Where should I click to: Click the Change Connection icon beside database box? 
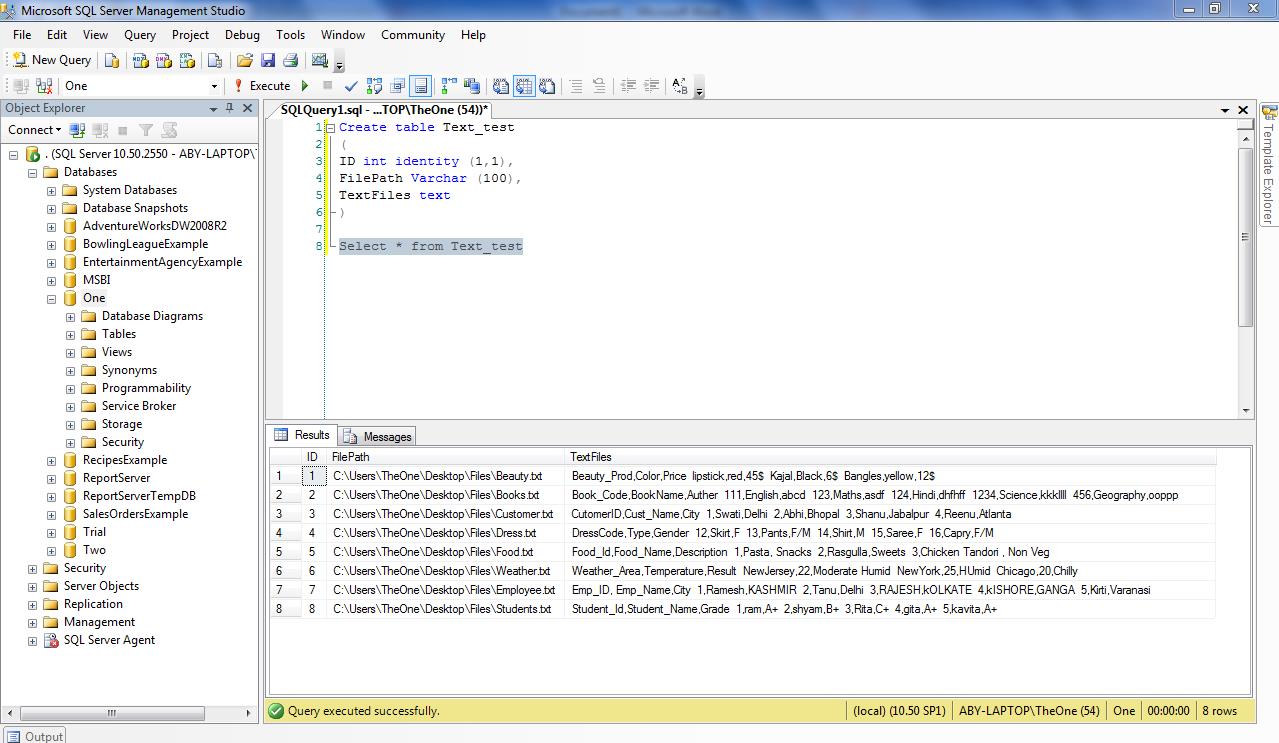pyautogui.click(x=44, y=86)
